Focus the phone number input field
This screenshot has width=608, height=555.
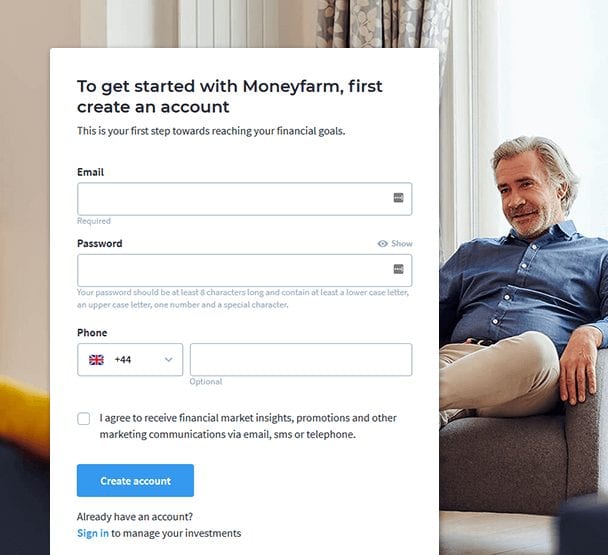301,360
